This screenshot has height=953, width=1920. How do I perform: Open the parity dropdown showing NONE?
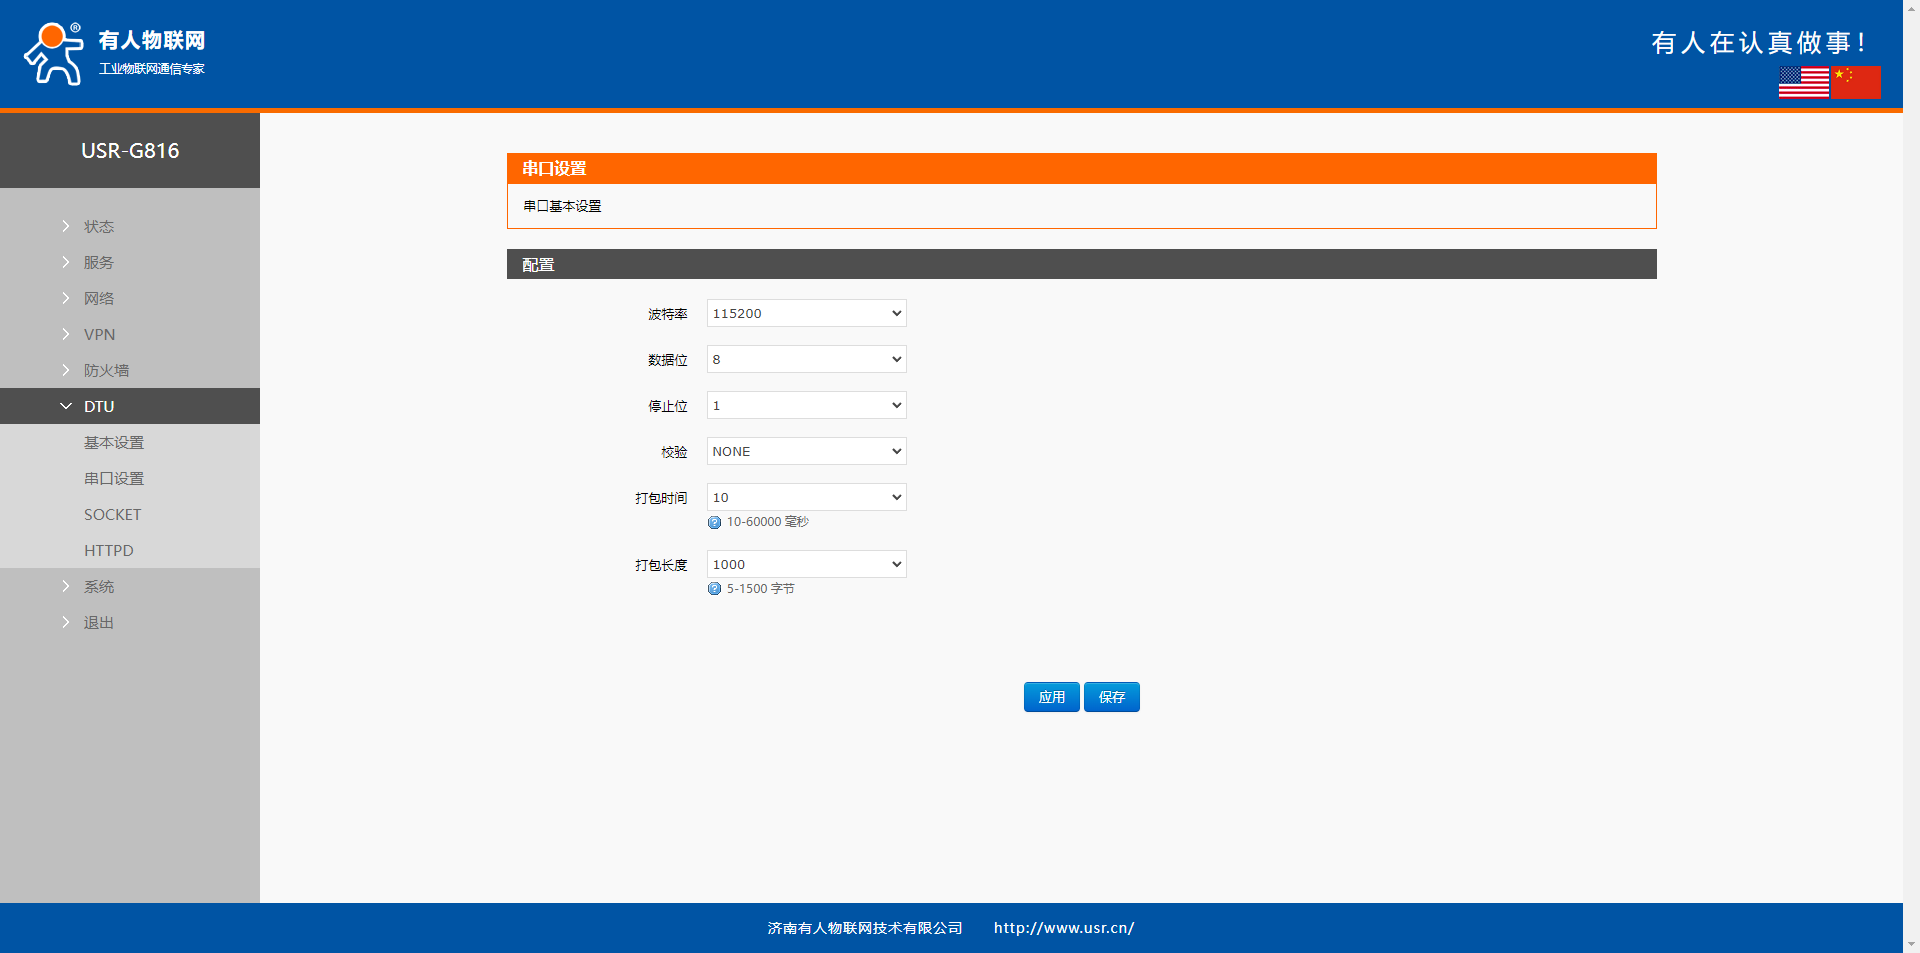pos(806,452)
